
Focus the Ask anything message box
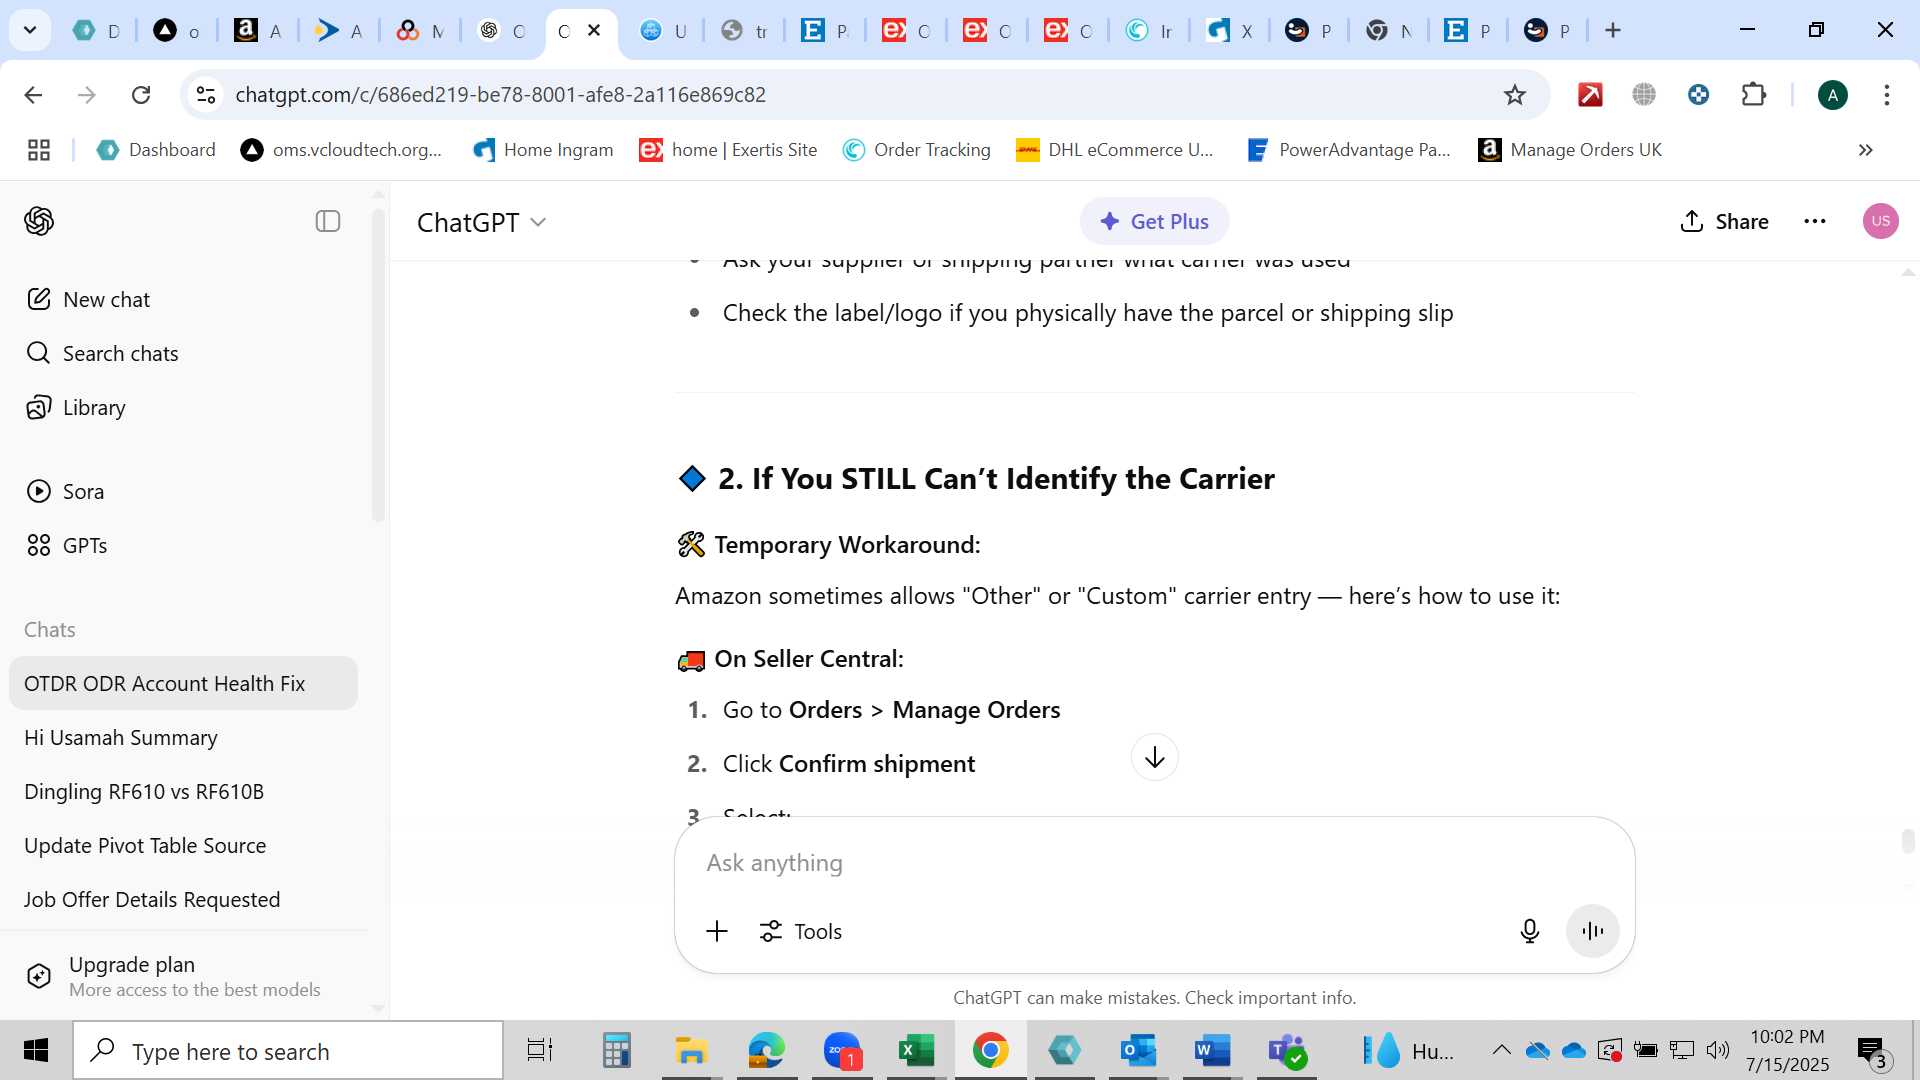(1154, 863)
